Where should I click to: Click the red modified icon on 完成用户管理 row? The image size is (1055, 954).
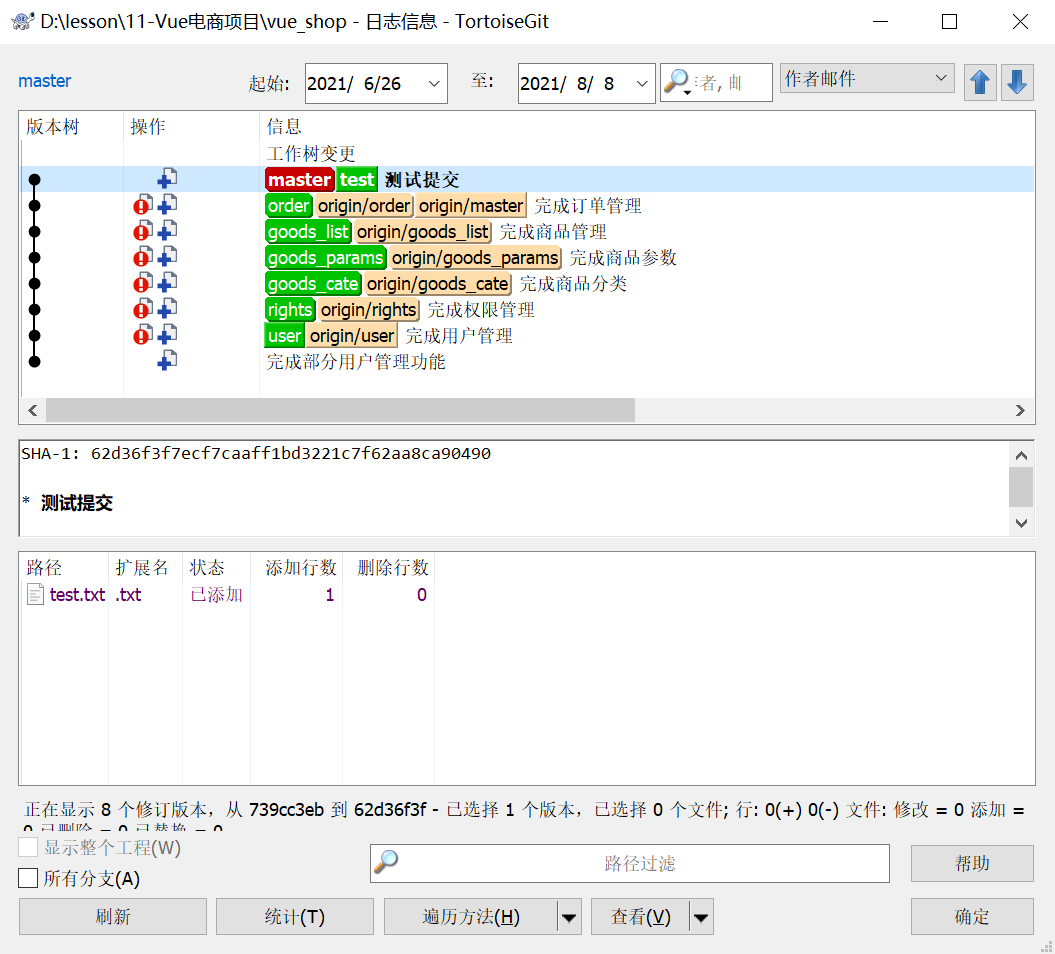click(x=143, y=335)
